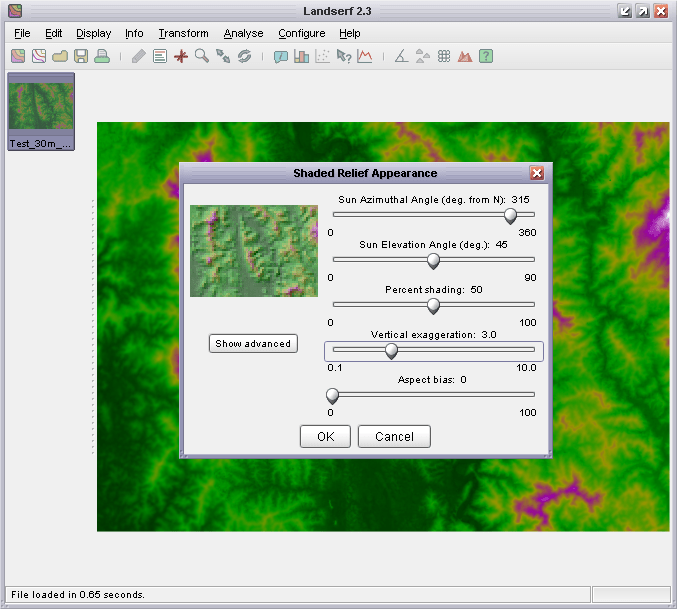677x609 pixels.
Task: Open the Edit menu
Action: point(54,33)
